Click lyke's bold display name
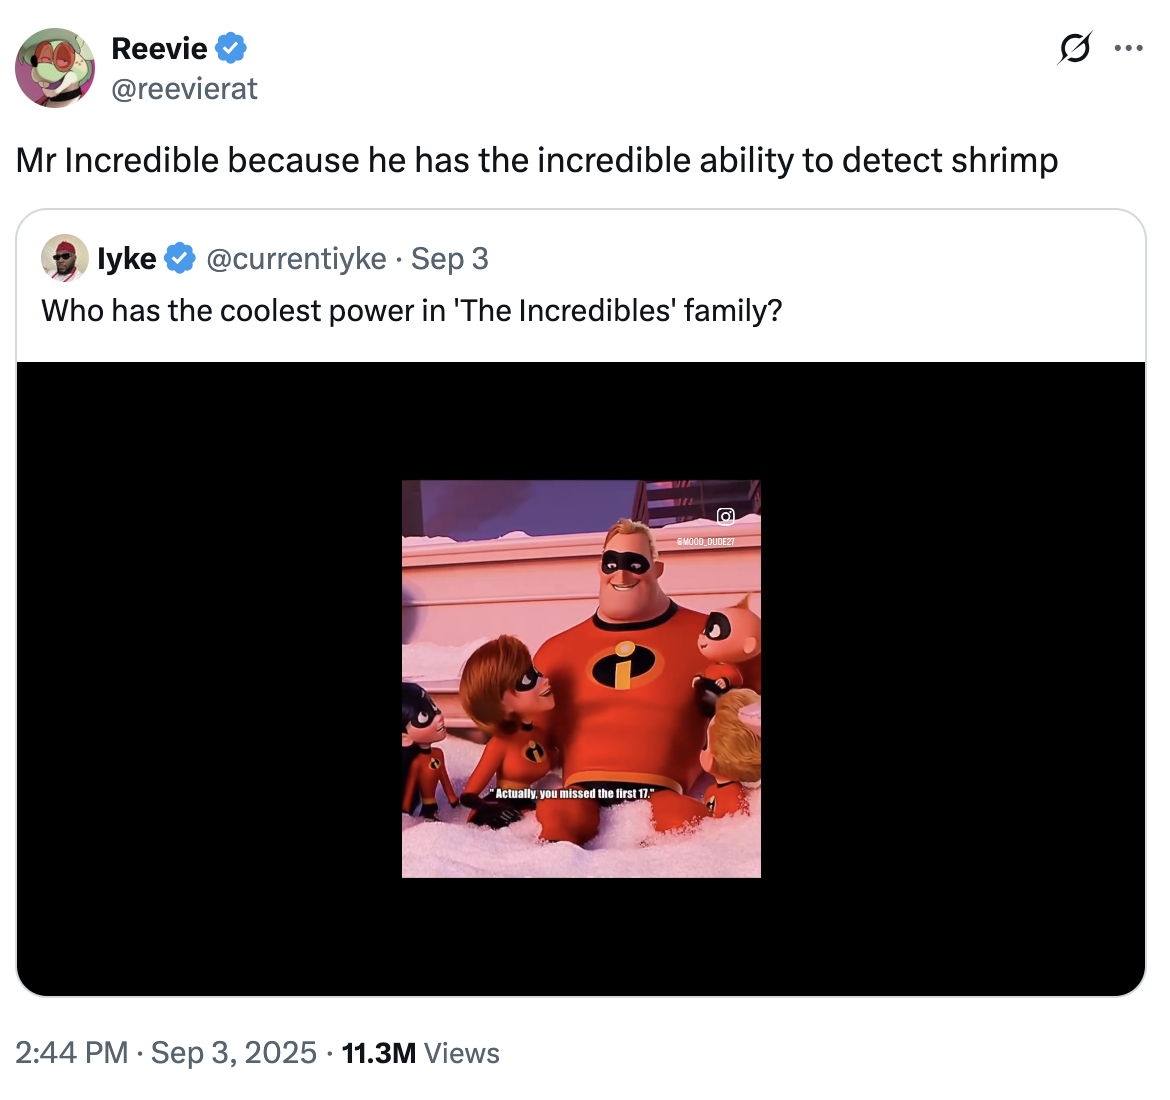This screenshot has width=1170, height=1100. [x=126, y=258]
